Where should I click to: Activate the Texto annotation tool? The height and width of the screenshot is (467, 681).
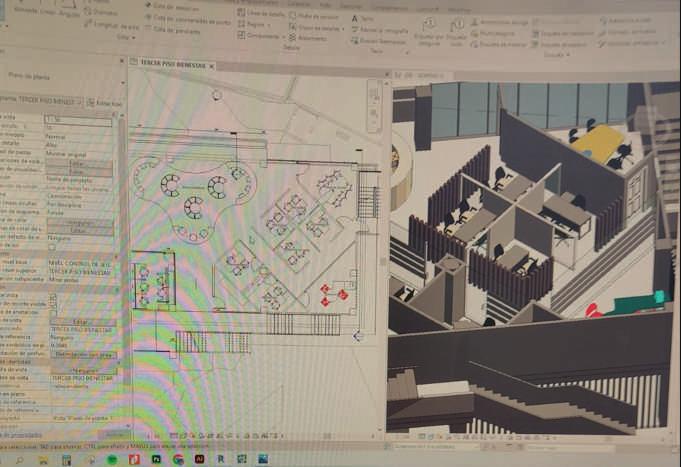coord(362,19)
